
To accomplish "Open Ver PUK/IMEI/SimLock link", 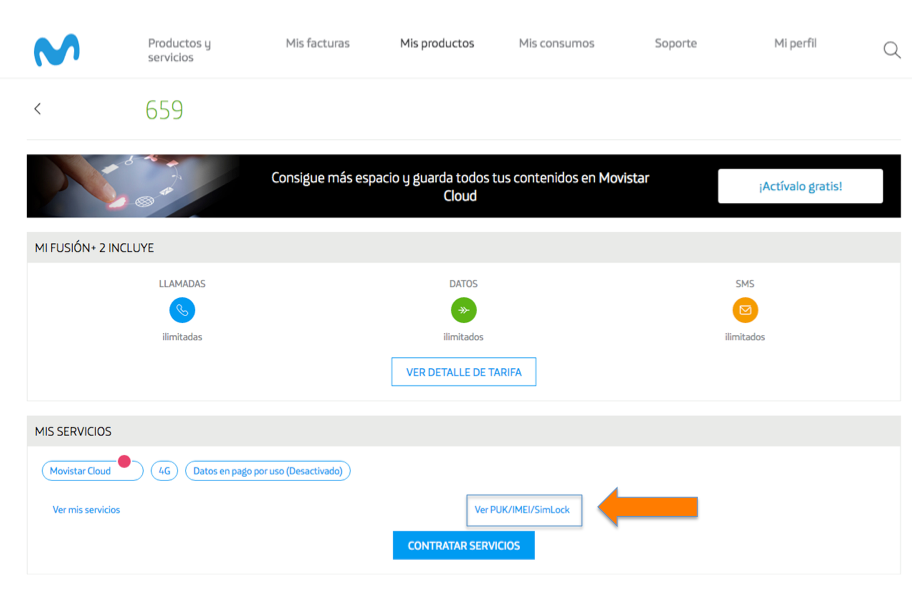I will tap(522, 510).
